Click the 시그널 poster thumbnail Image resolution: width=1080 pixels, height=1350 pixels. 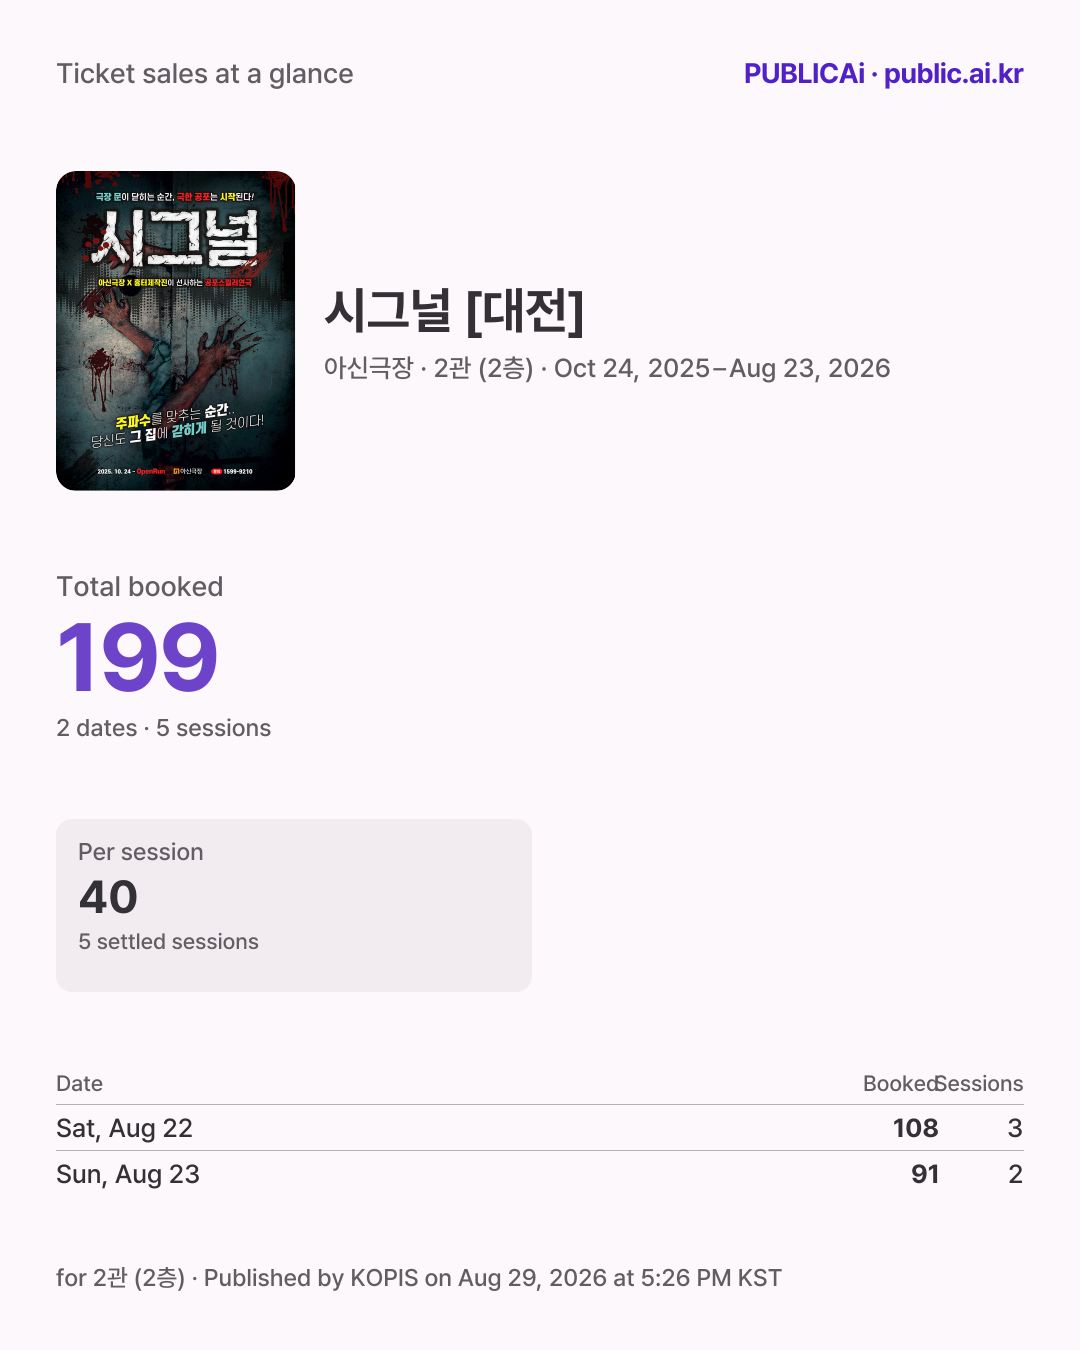click(x=176, y=331)
